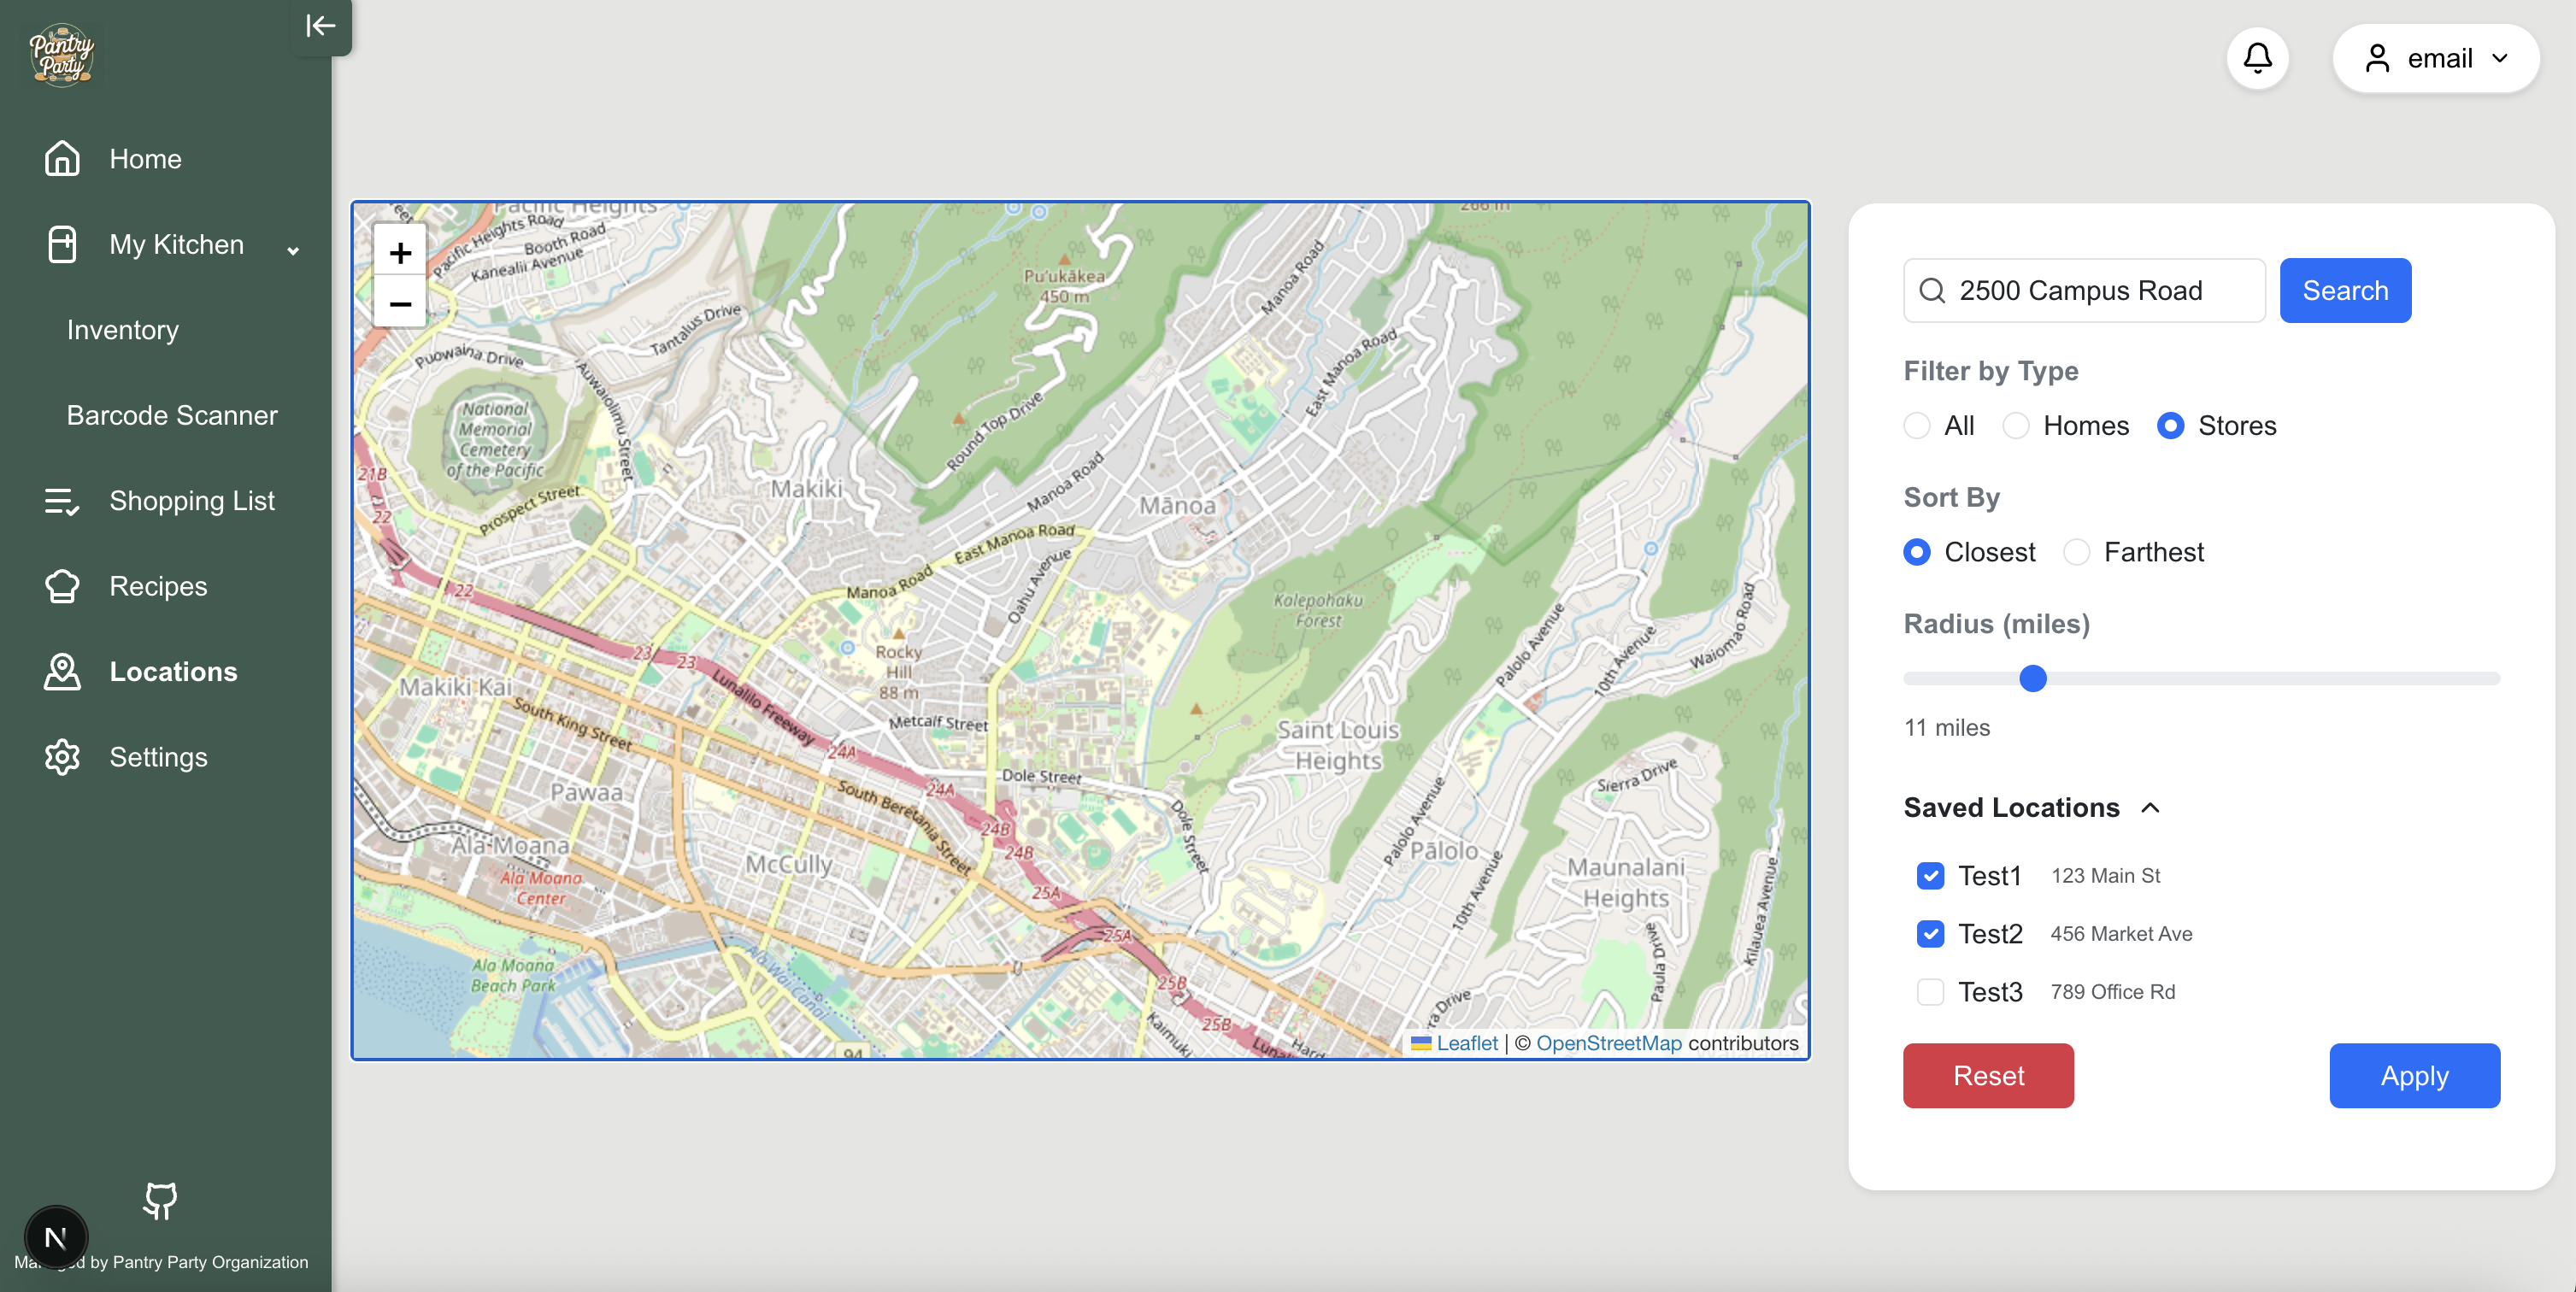
Task: Click the Home house icon
Action: pos(62,158)
